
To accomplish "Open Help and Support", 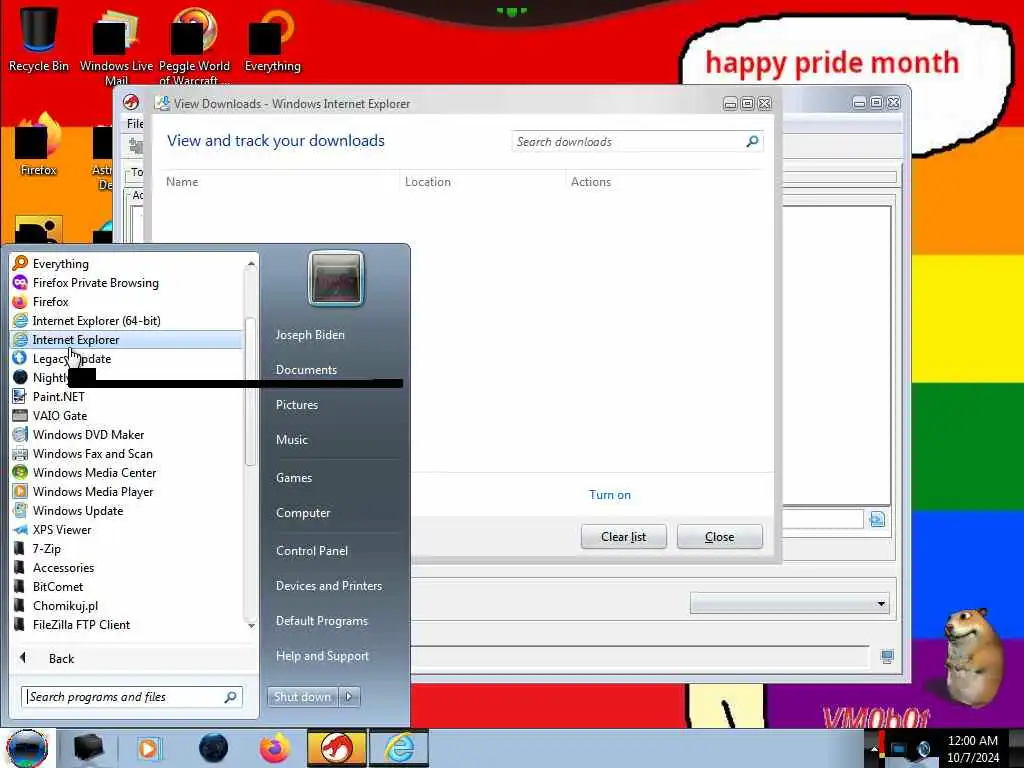I will point(322,656).
